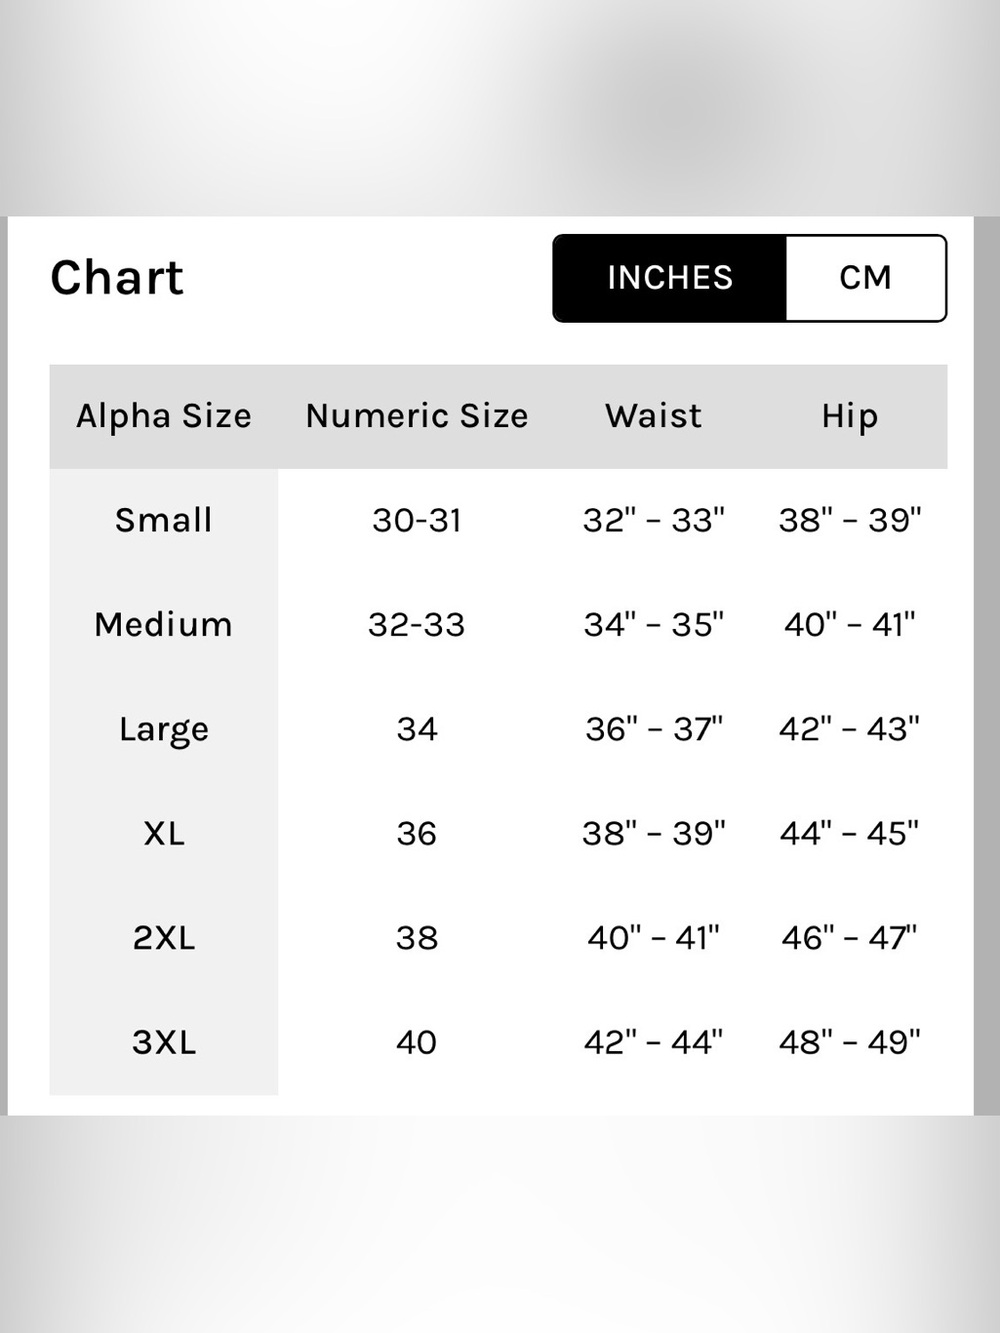Click the Alpha Size column header
This screenshot has height=1333, width=1000.
(164, 416)
